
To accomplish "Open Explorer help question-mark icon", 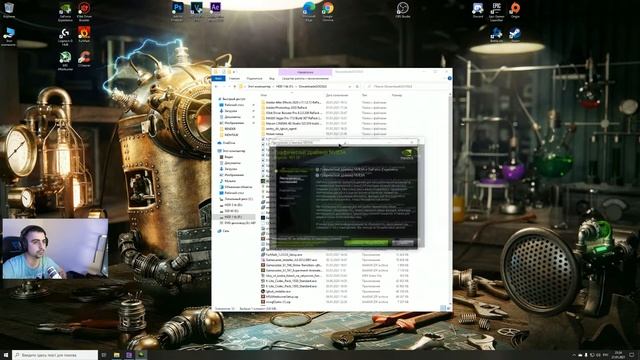I will [449, 78].
